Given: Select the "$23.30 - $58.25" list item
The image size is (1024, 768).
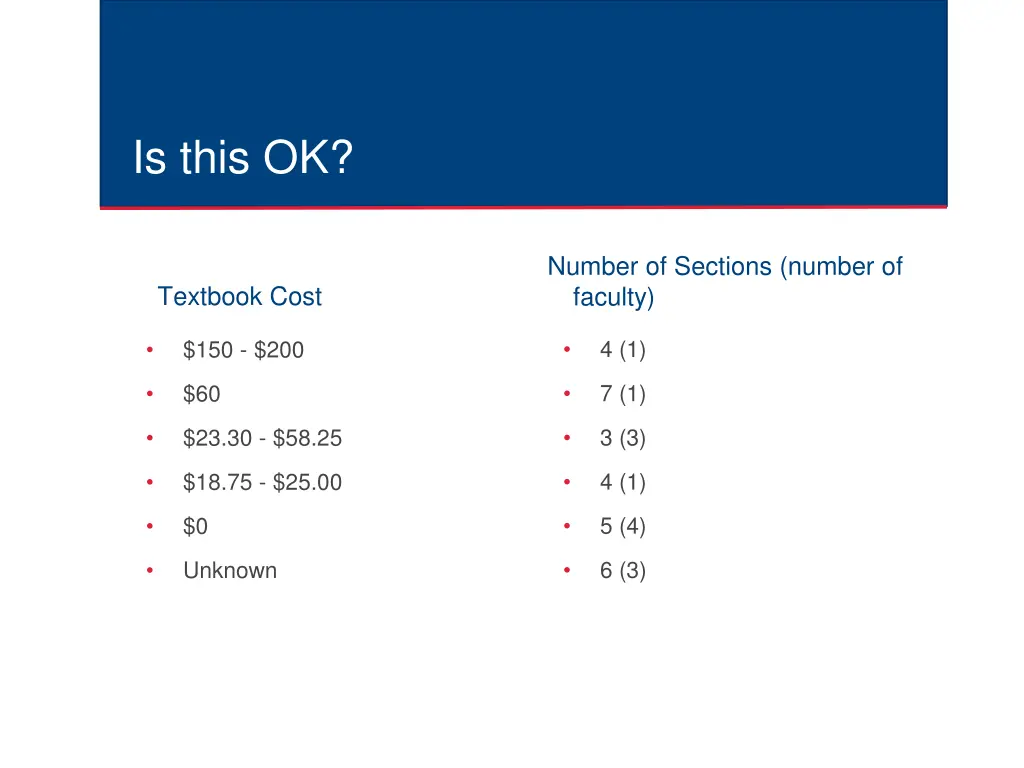Looking at the screenshot, I should tap(262, 438).
